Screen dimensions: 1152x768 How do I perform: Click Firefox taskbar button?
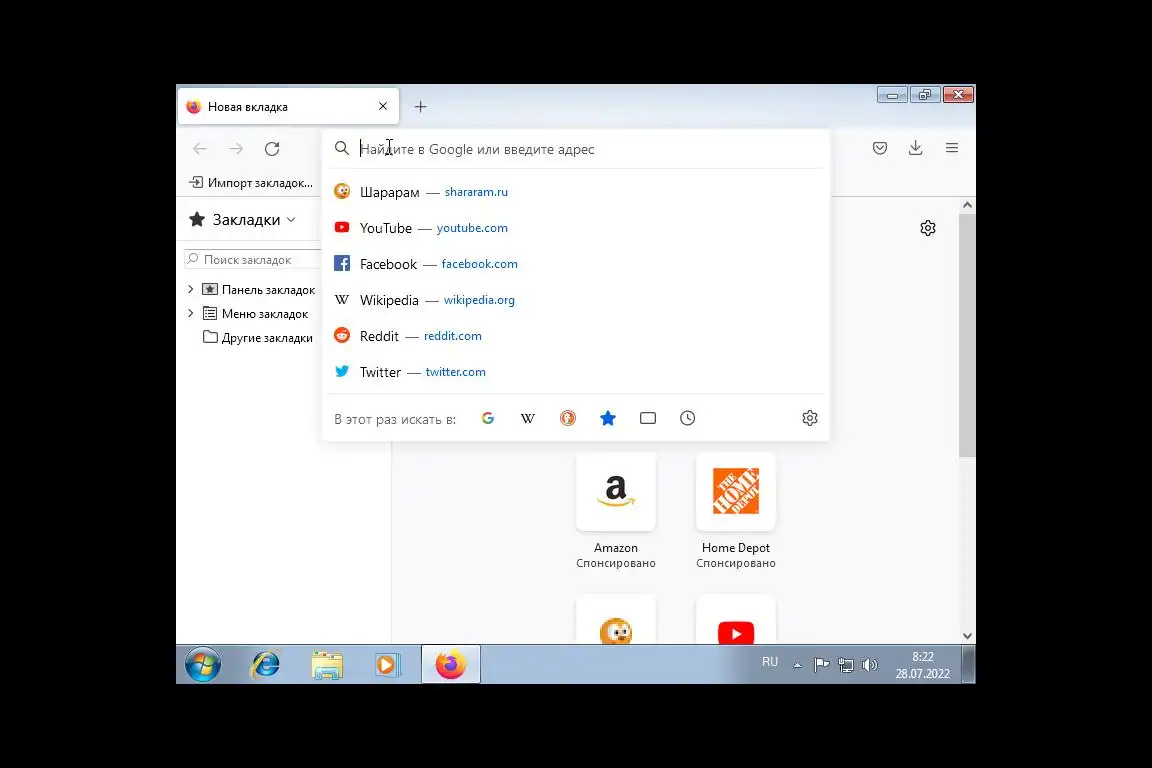450,664
